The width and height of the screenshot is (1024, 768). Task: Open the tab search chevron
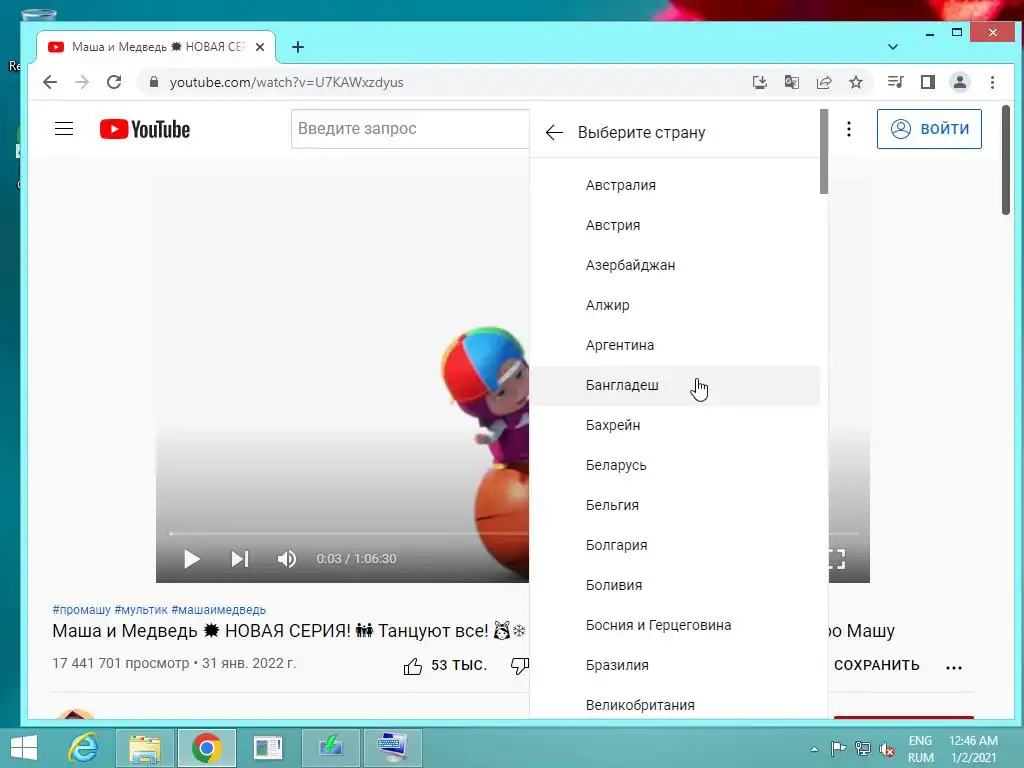coord(893,47)
